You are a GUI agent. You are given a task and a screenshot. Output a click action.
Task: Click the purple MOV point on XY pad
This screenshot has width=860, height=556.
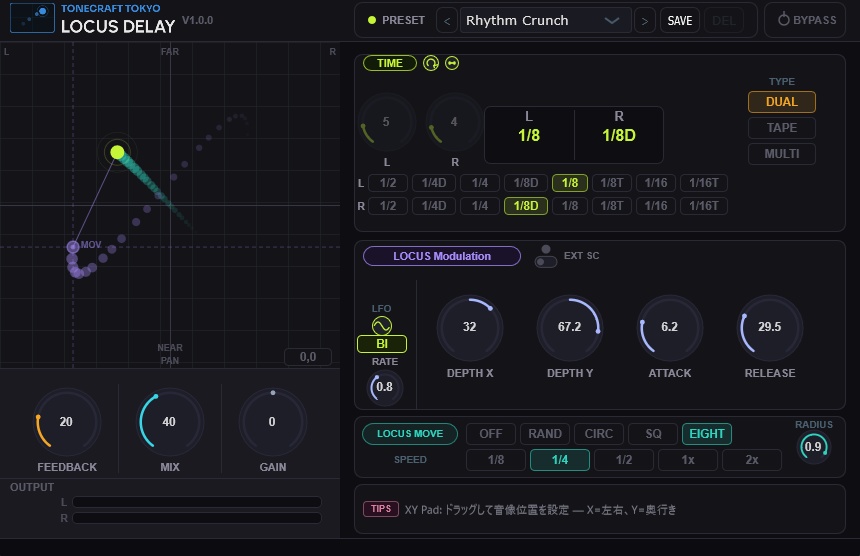[72, 247]
